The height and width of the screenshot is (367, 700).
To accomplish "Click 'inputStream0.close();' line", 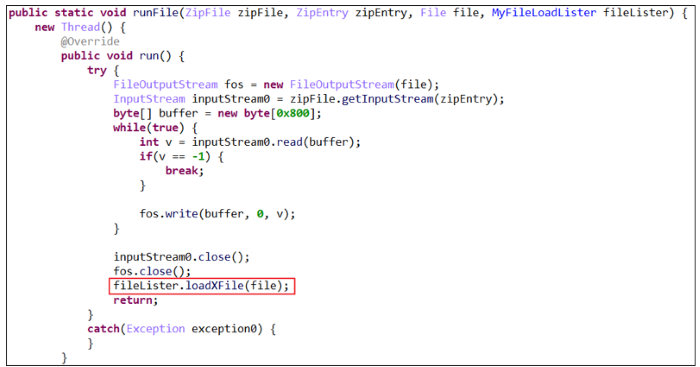I will pyautogui.click(x=181, y=257).
